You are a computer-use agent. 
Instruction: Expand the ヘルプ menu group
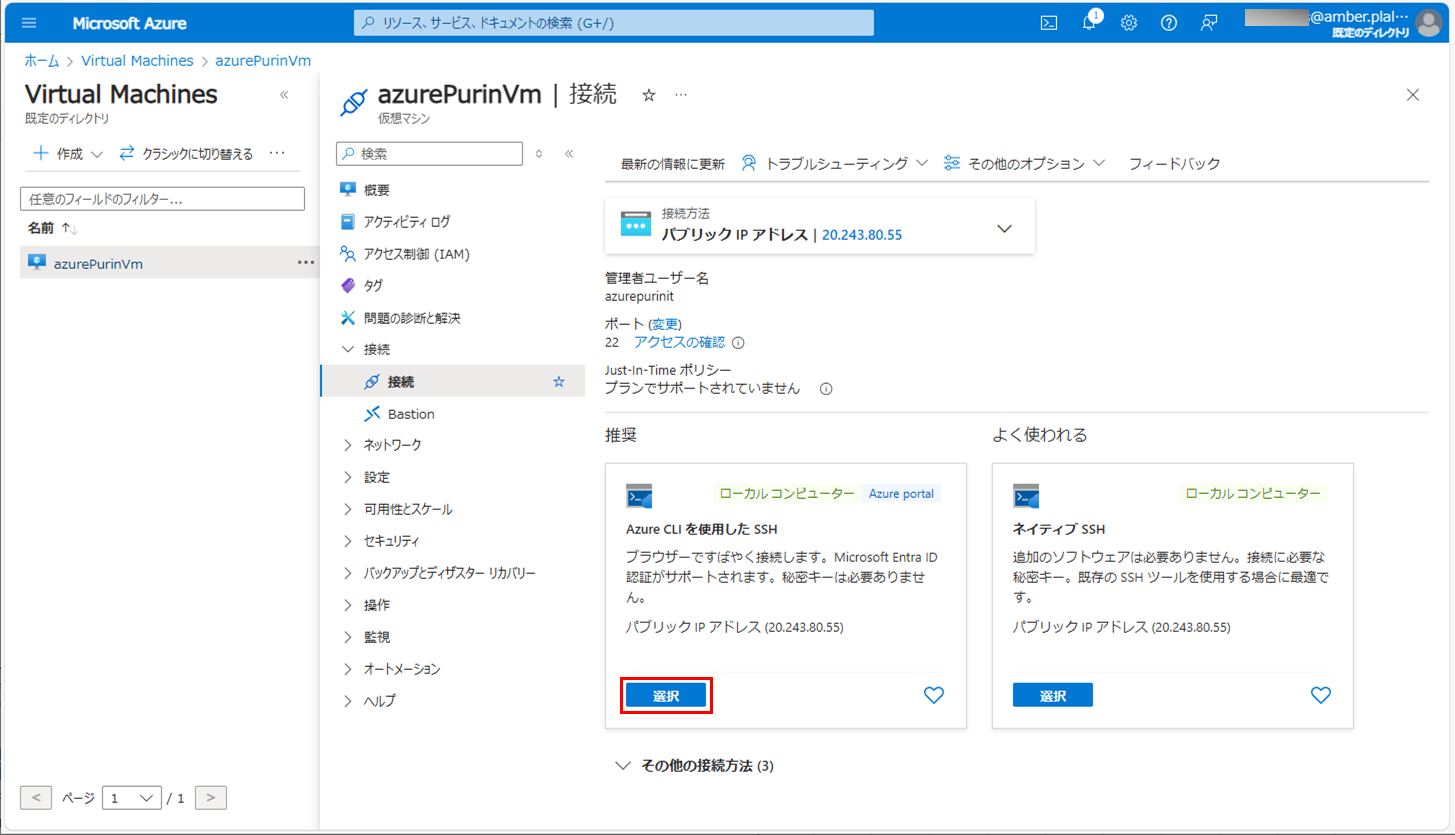tap(348, 701)
